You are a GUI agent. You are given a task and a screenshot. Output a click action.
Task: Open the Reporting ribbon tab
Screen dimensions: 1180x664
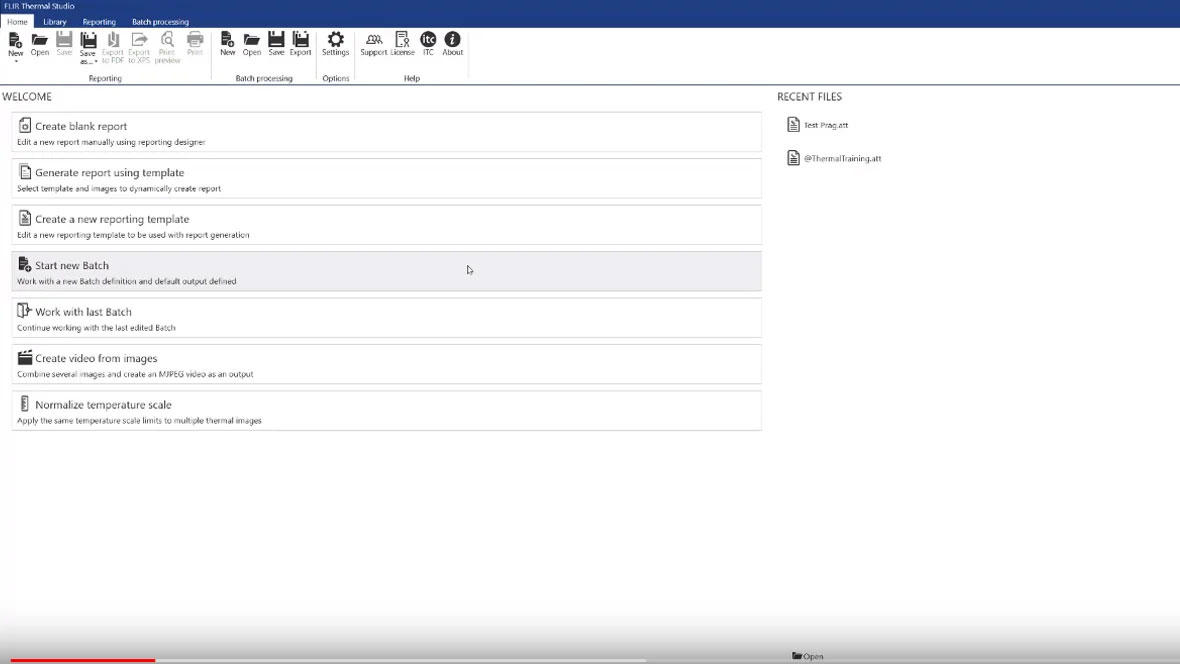(99, 22)
